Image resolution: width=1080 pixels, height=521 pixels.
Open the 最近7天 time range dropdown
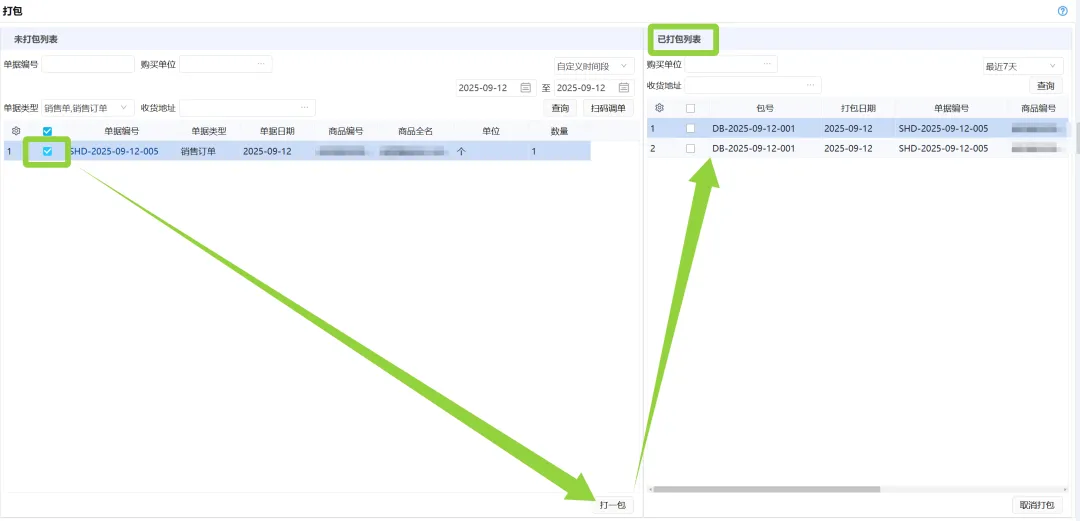click(x=1021, y=66)
